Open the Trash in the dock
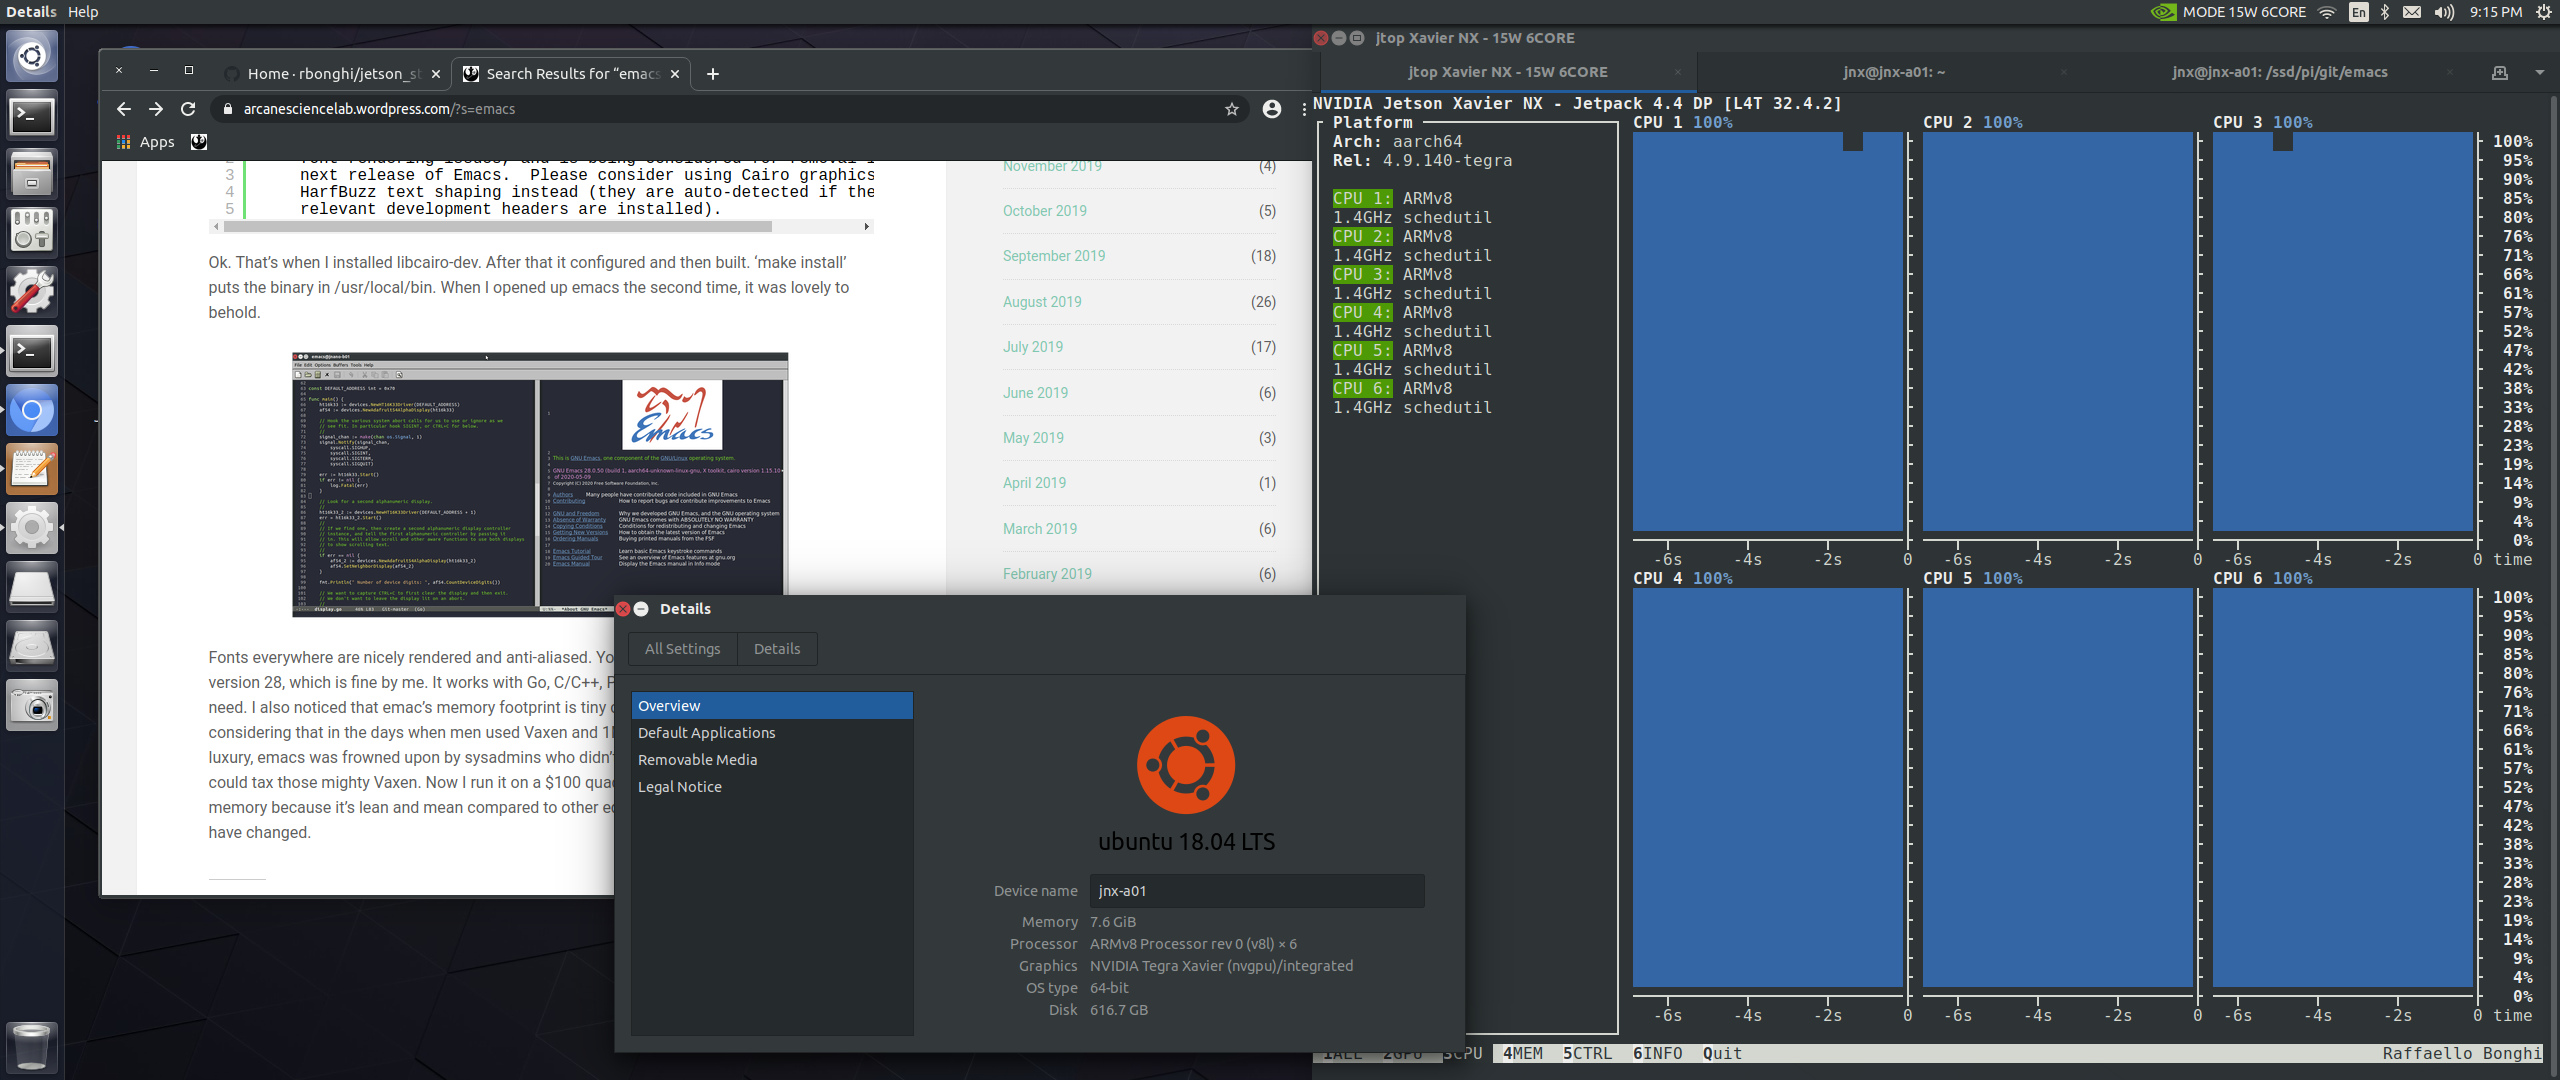Image resolution: width=2560 pixels, height=1080 pixels. tap(32, 1046)
